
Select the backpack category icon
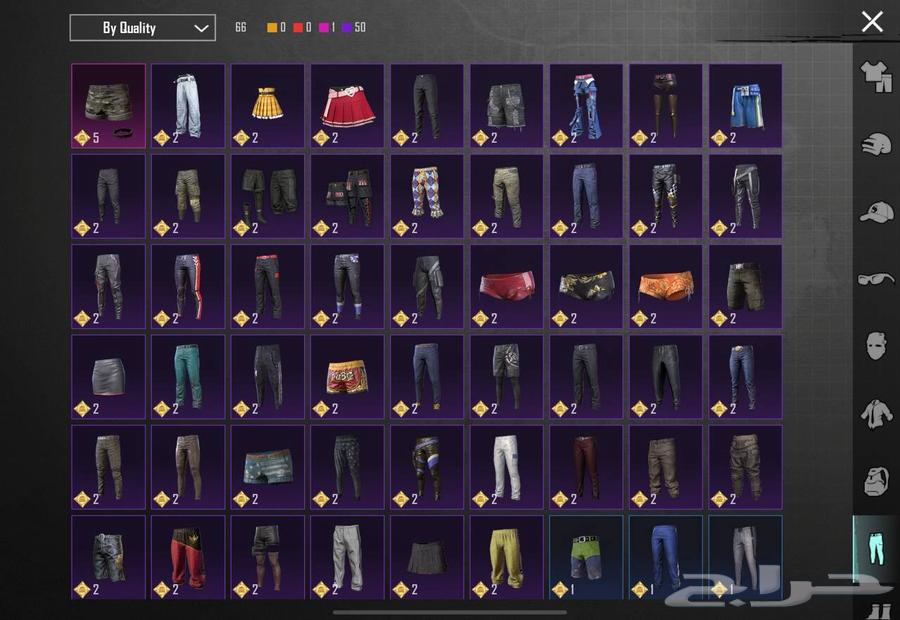point(876,480)
